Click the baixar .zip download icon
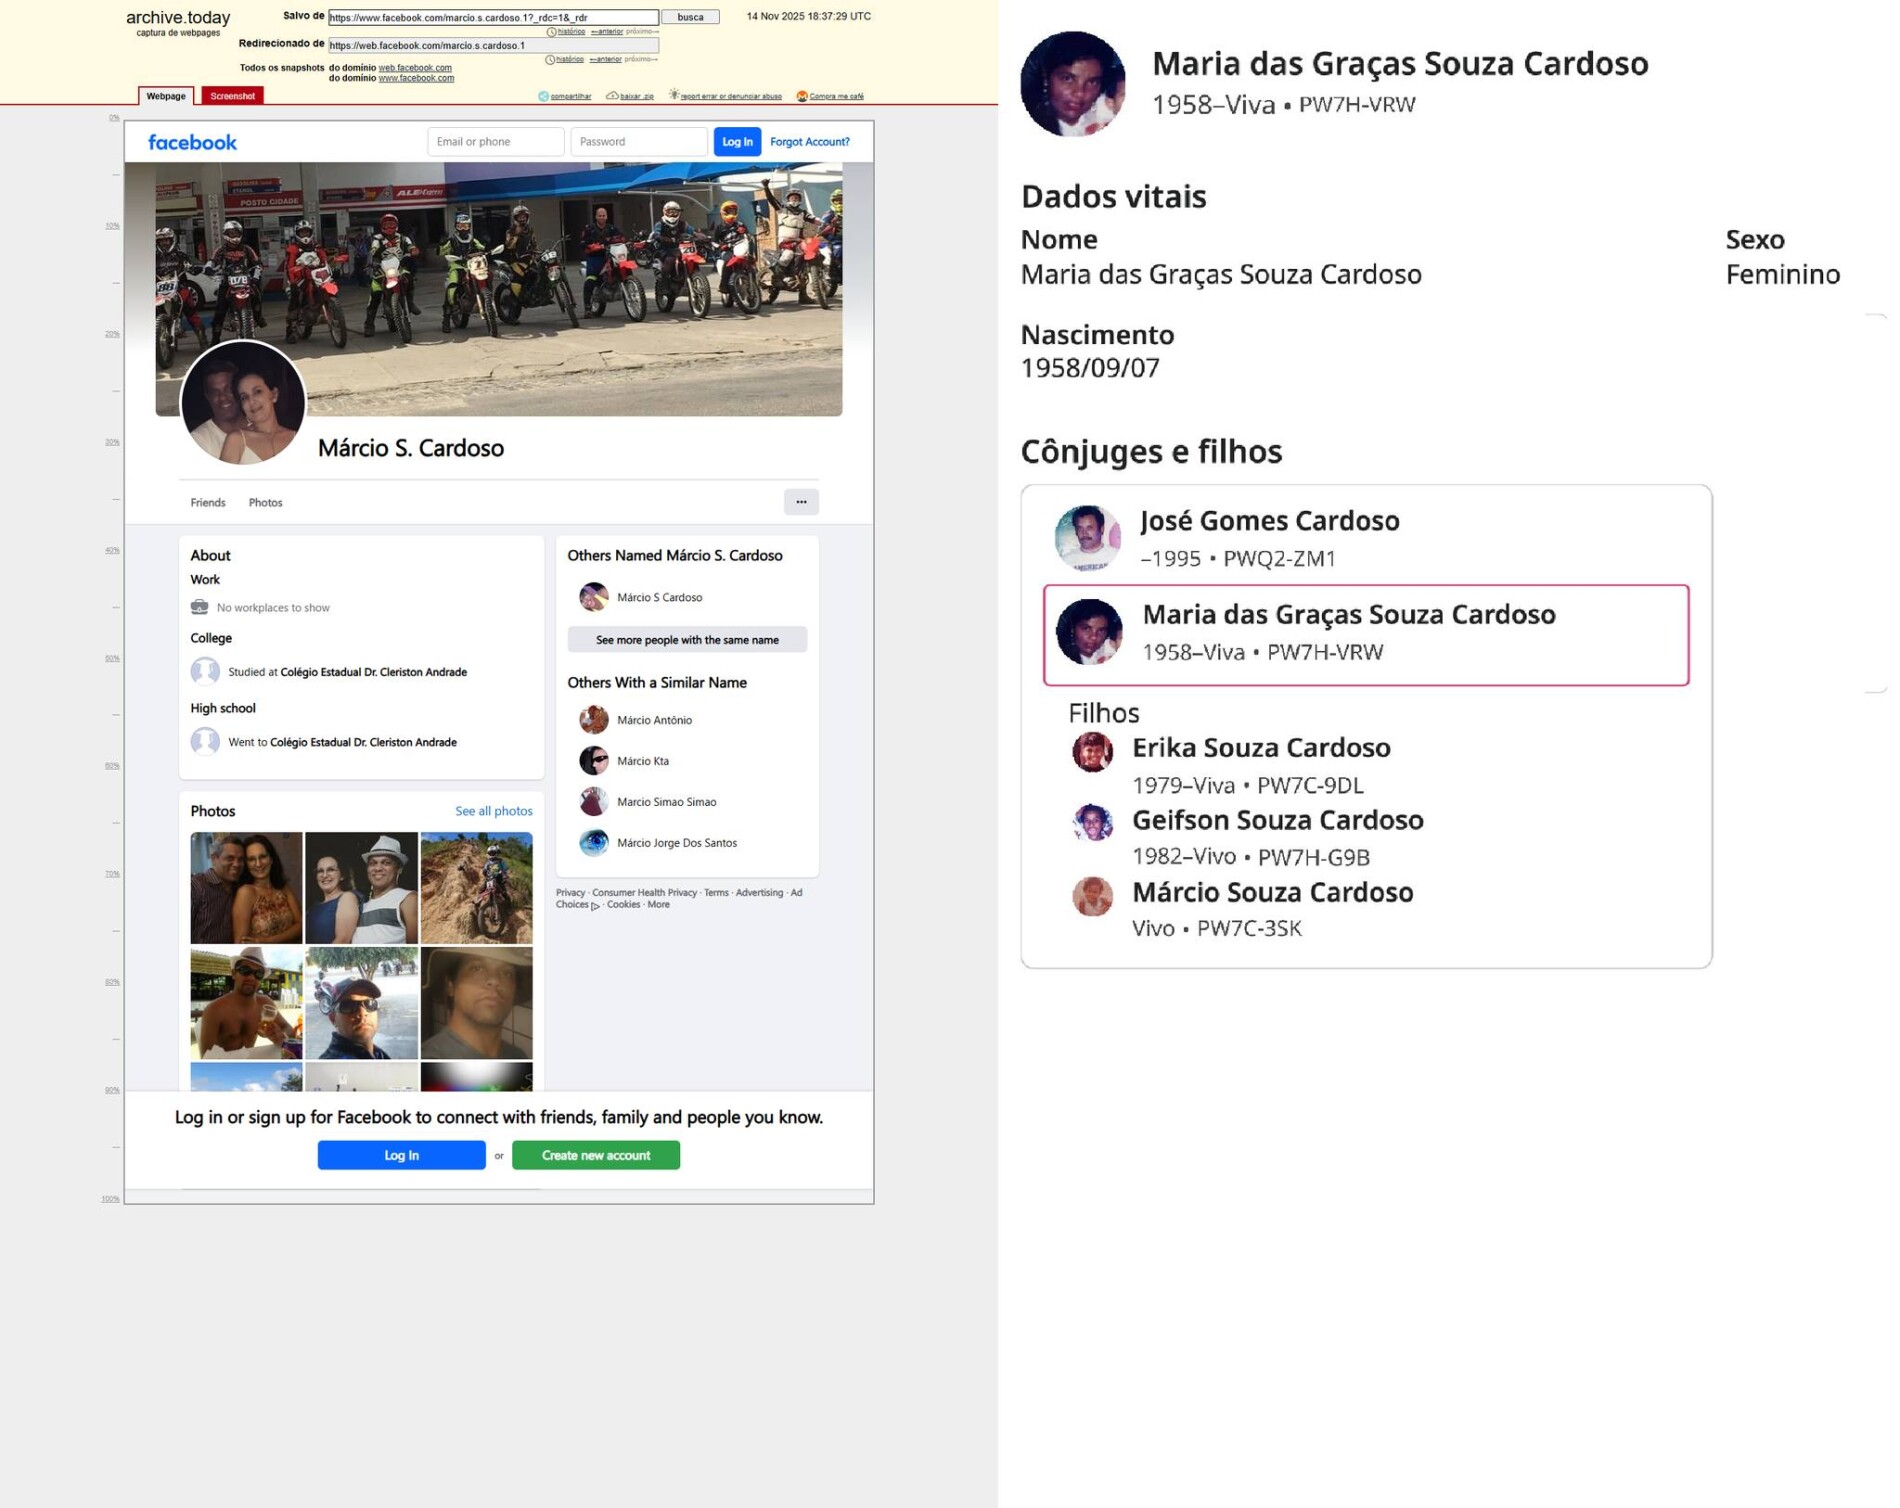 coord(612,97)
